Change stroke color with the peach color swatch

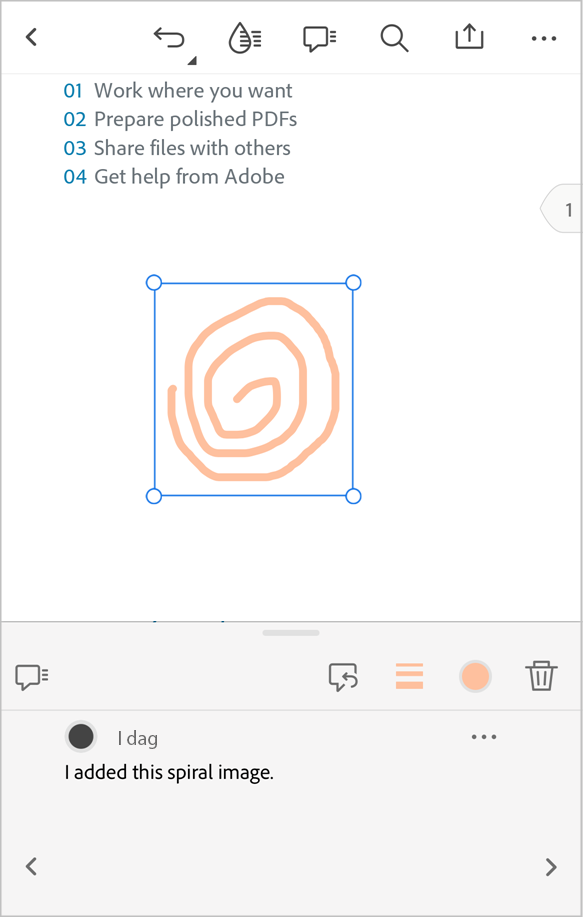475,676
